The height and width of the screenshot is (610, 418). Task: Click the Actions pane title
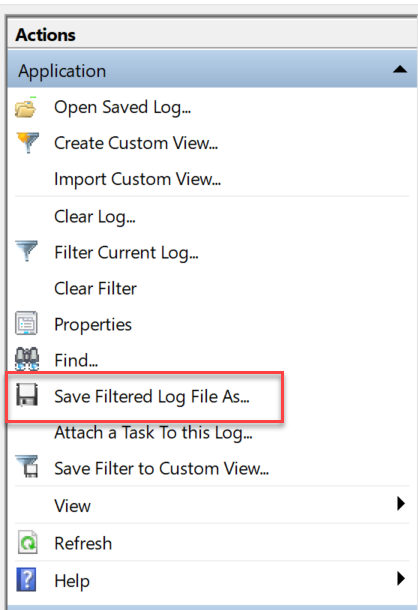tap(46, 35)
